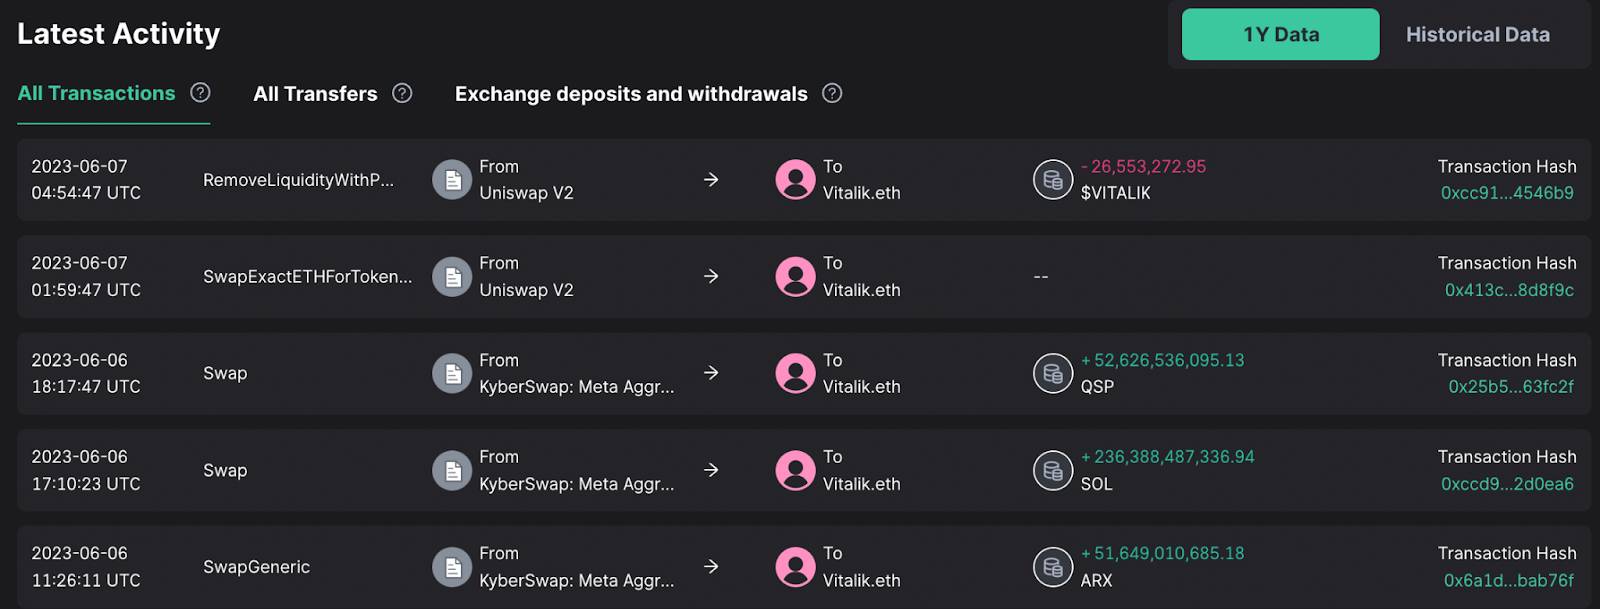This screenshot has width=1600, height=609.
Task: Click the help icon beside All Transactions
Action: point(200,93)
